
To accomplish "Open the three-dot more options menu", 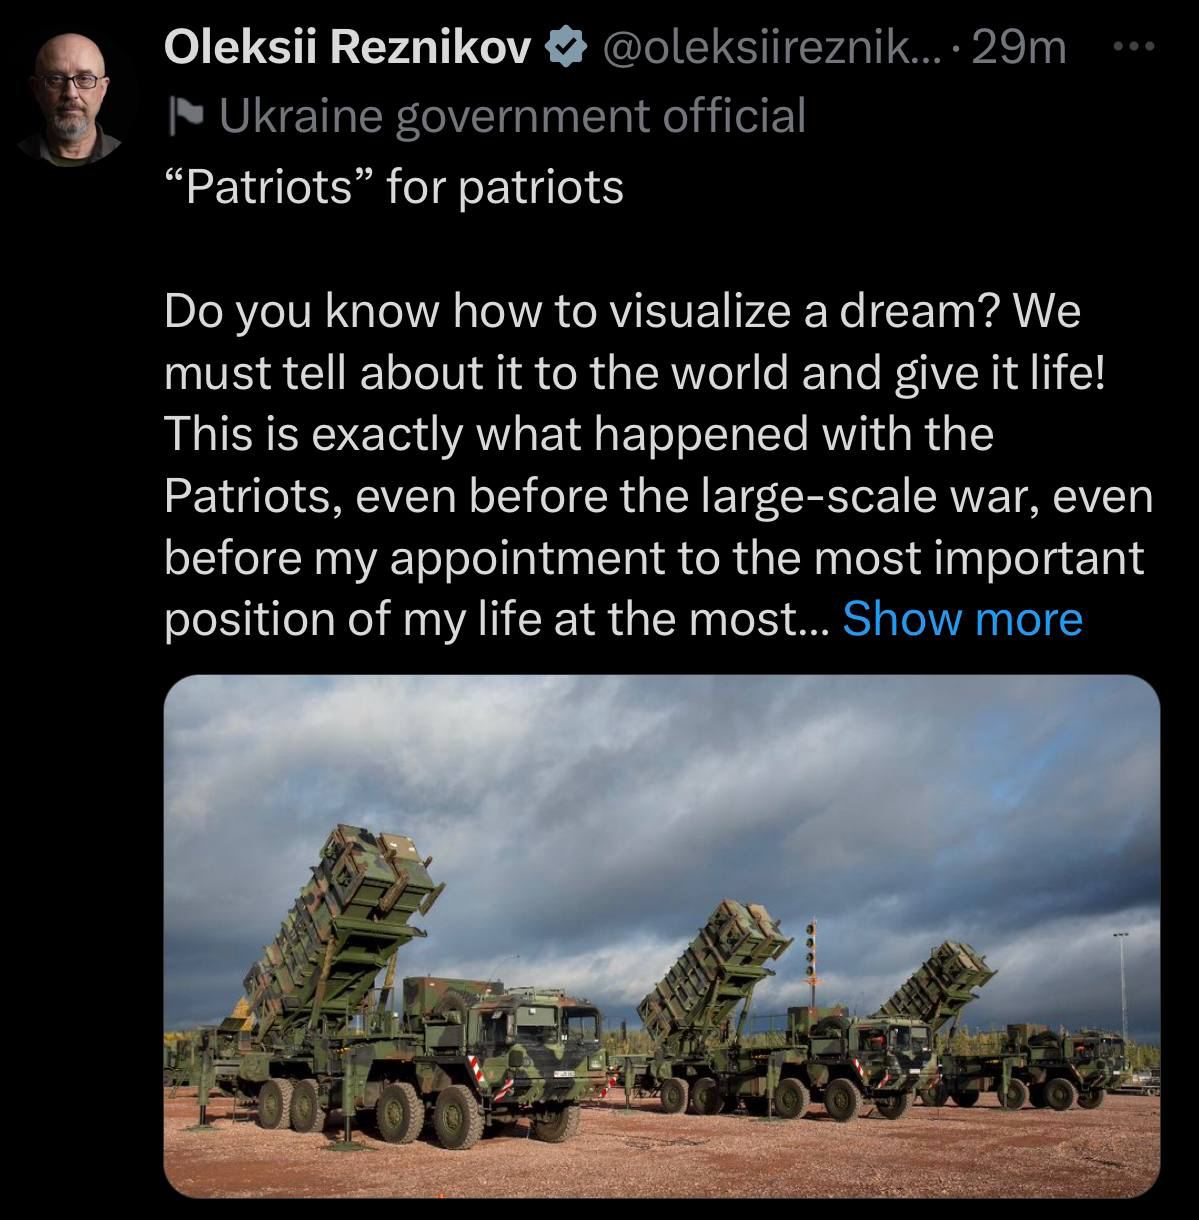I will [x=1134, y=46].
